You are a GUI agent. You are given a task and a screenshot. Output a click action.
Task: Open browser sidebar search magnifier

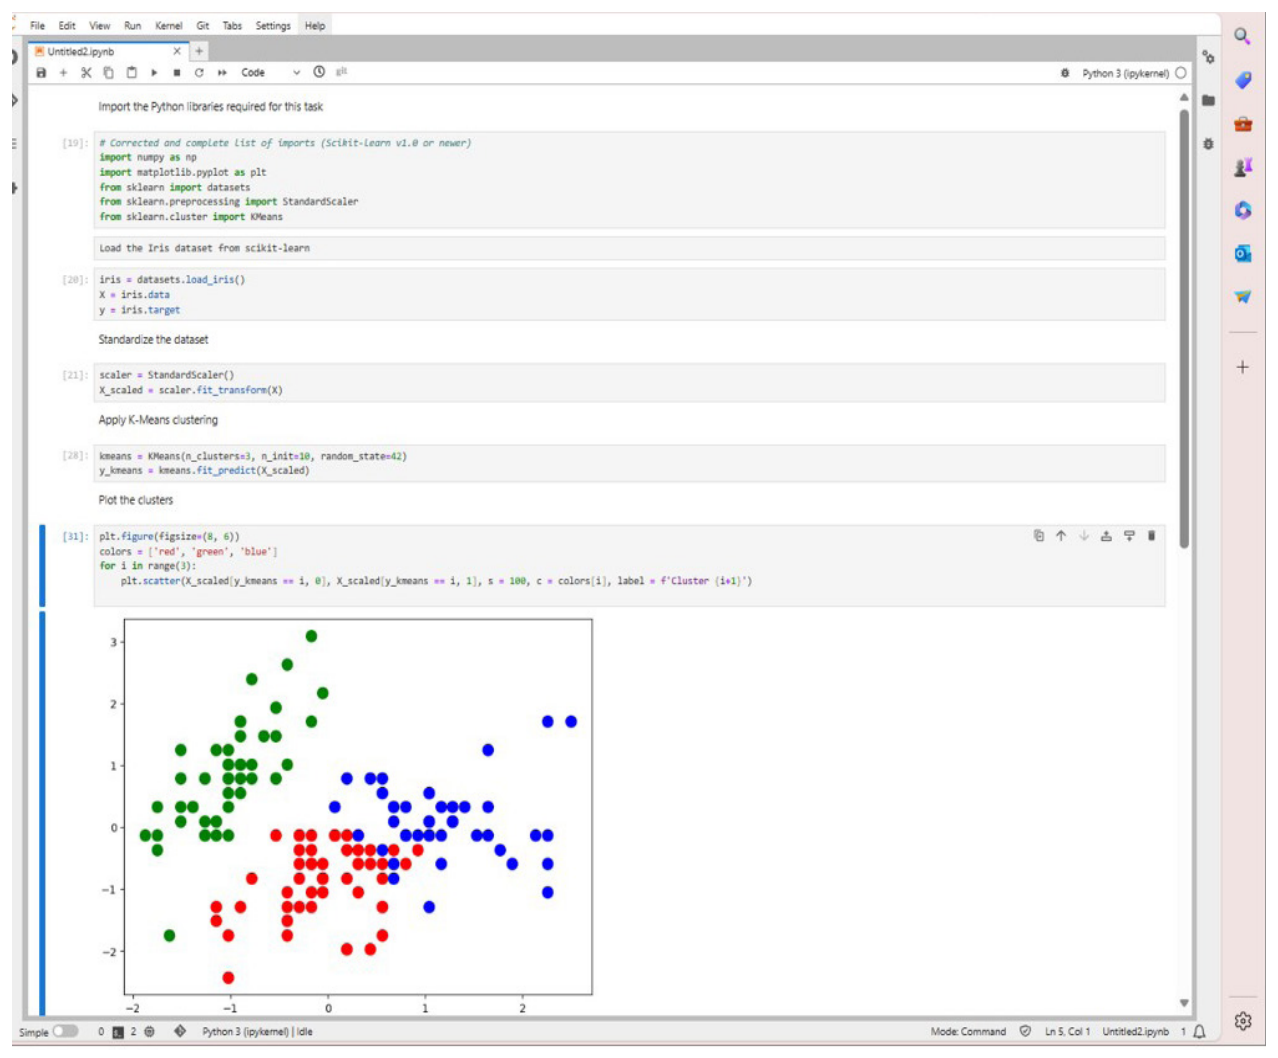[x=1242, y=37]
